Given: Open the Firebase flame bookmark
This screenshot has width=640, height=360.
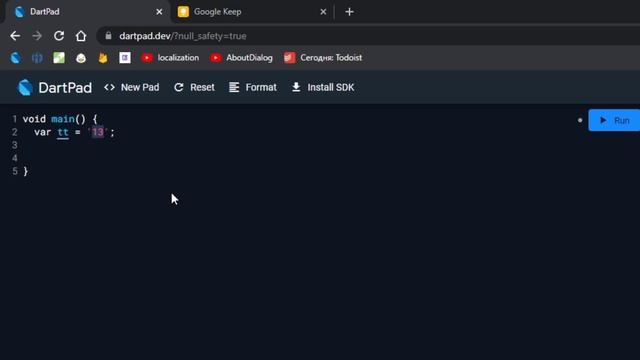Looking at the screenshot, I should click(103, 58).
